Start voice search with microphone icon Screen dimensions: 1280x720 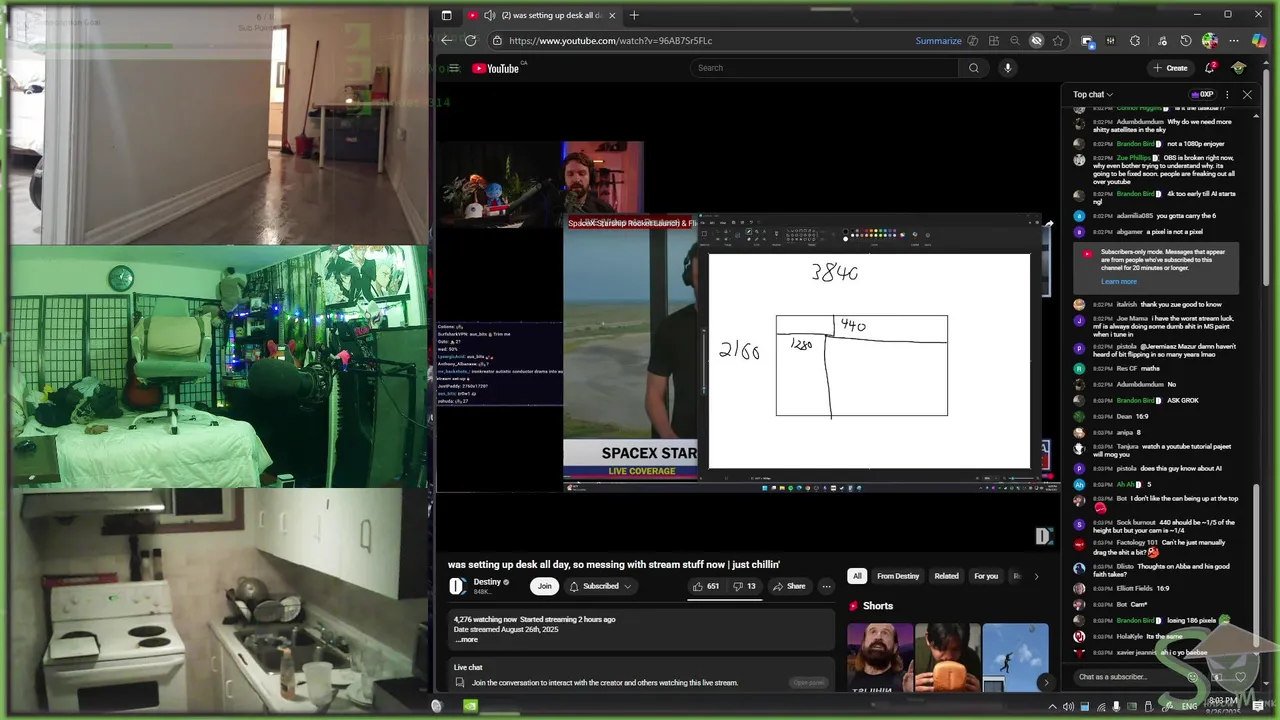click(x=1007, y=68)
